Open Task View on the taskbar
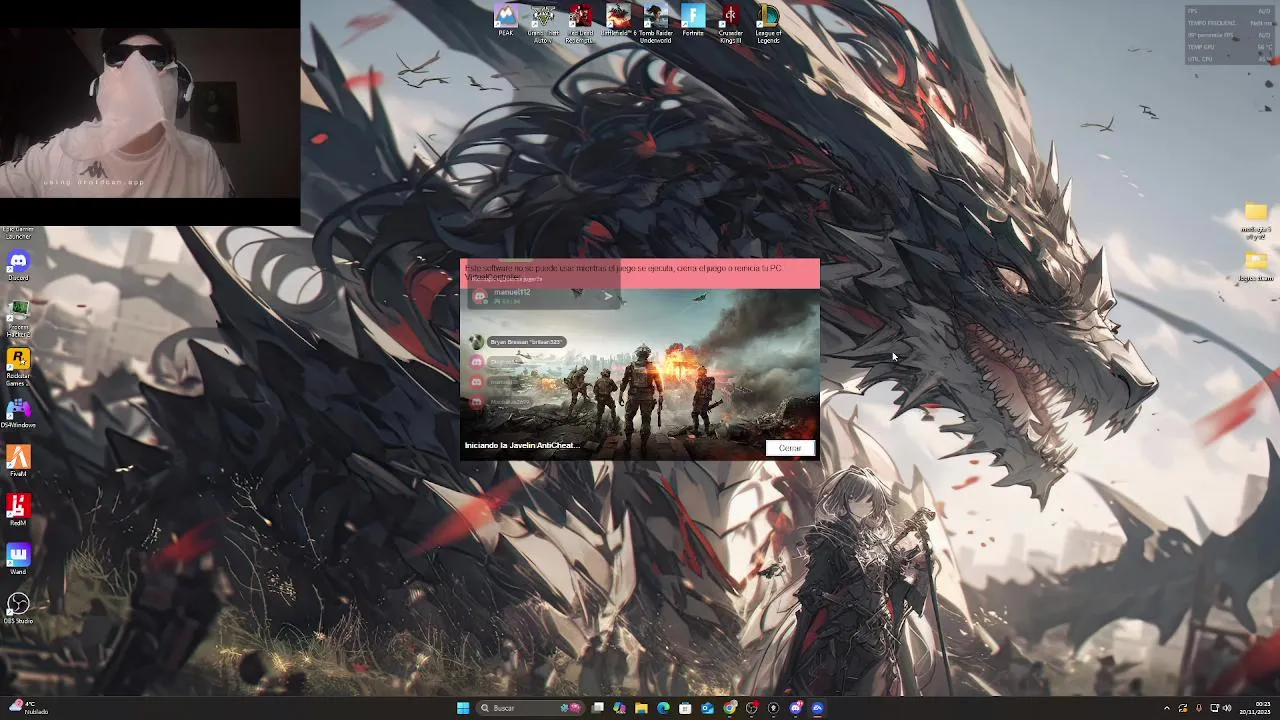This screenshot has width=1280, height=720. click(x=597, y=708)
